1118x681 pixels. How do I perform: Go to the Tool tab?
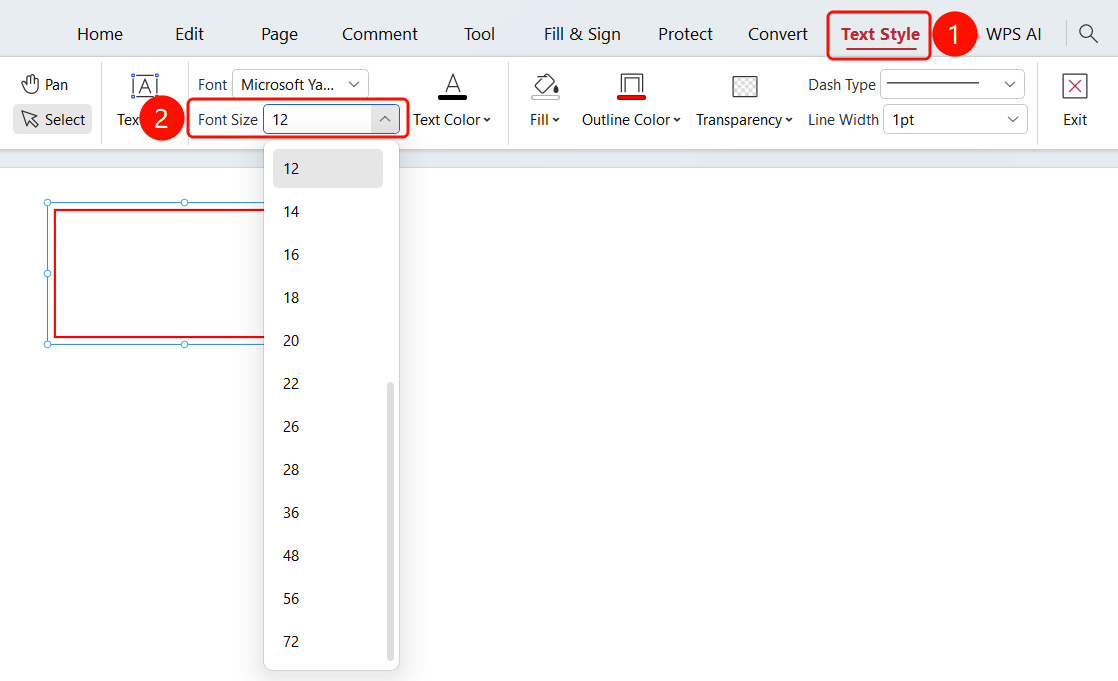point(479,34)
